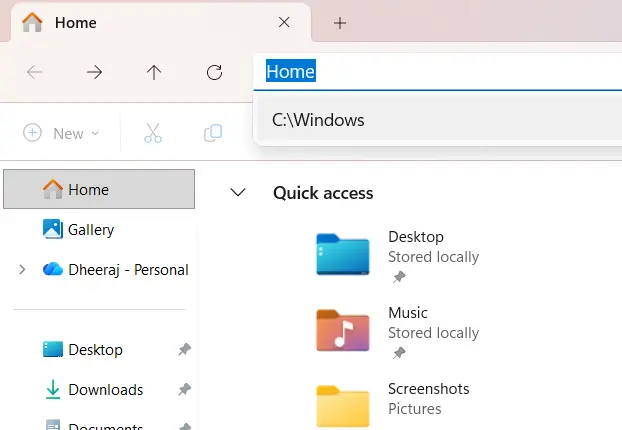This screenshot has width=622, height=430.
Task: Go up one folder level
Action: (x=154, y=72)
